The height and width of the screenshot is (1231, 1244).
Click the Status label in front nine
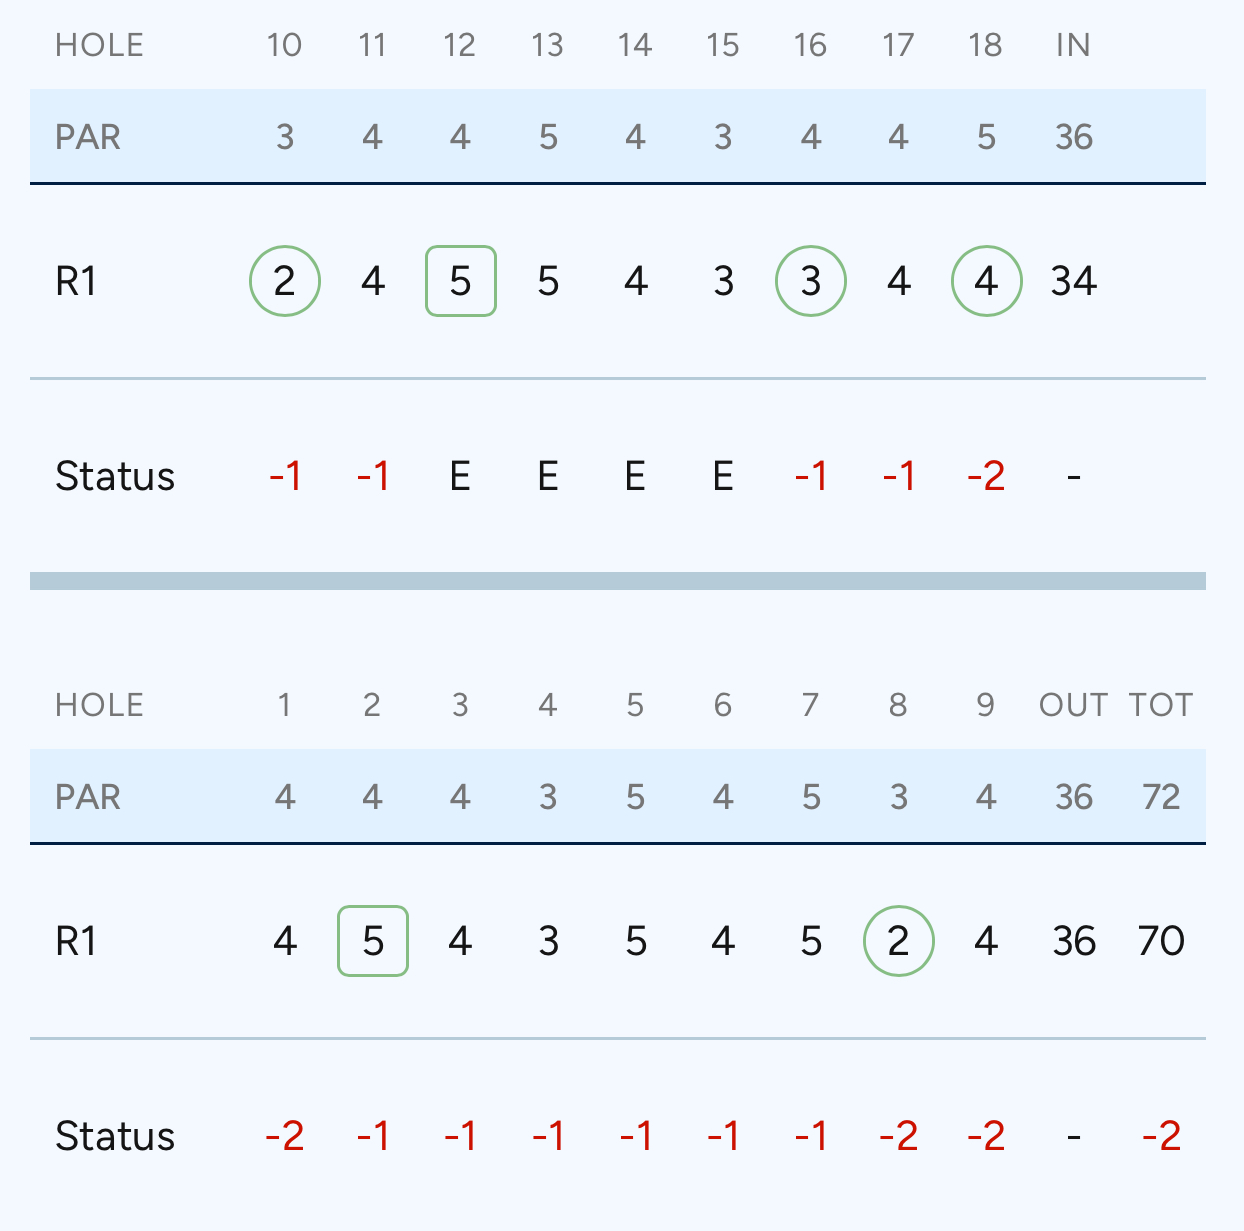point(115,1136)
